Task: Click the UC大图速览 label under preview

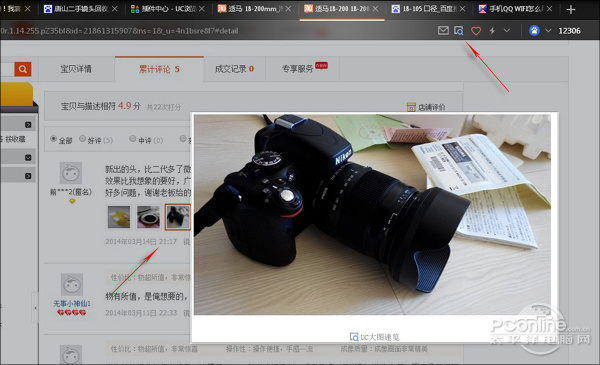Action: click(x=375, y=337)
